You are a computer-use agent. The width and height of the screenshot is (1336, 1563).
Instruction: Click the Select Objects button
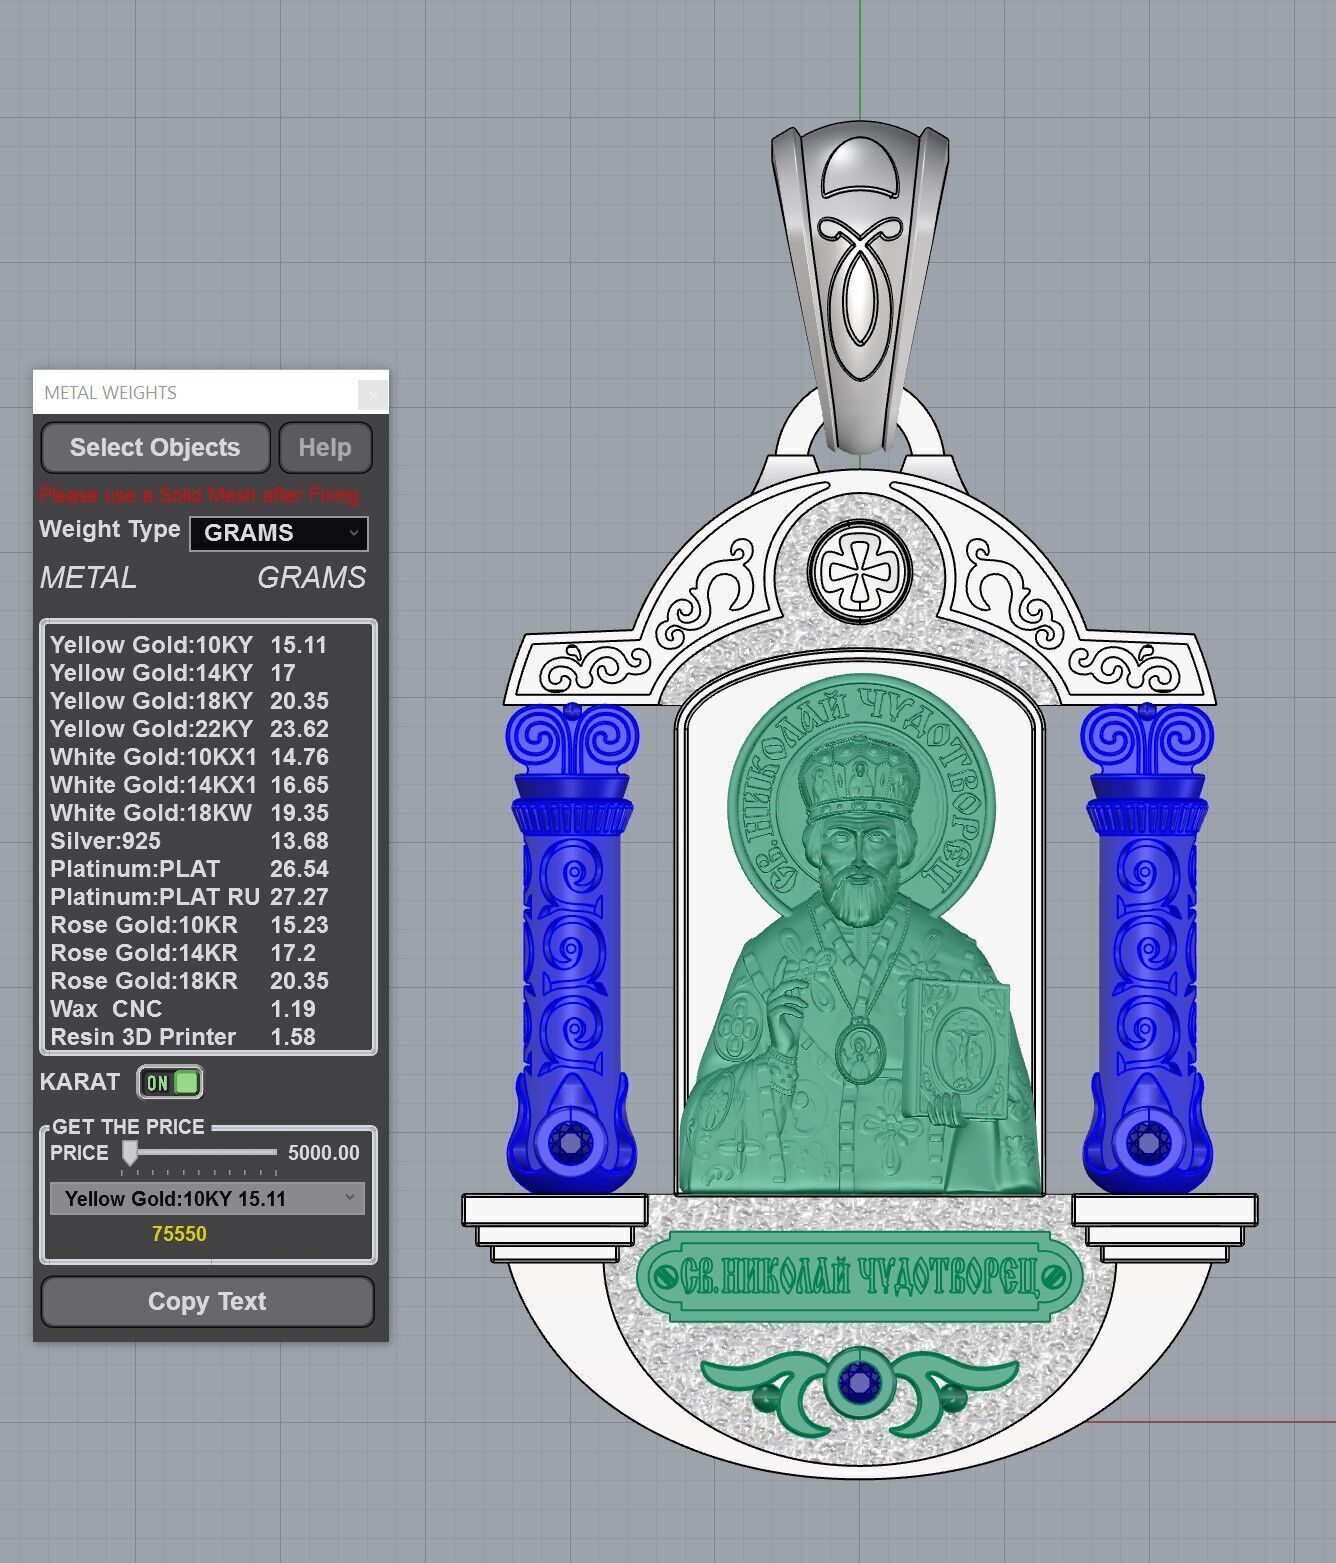point(155,447)
